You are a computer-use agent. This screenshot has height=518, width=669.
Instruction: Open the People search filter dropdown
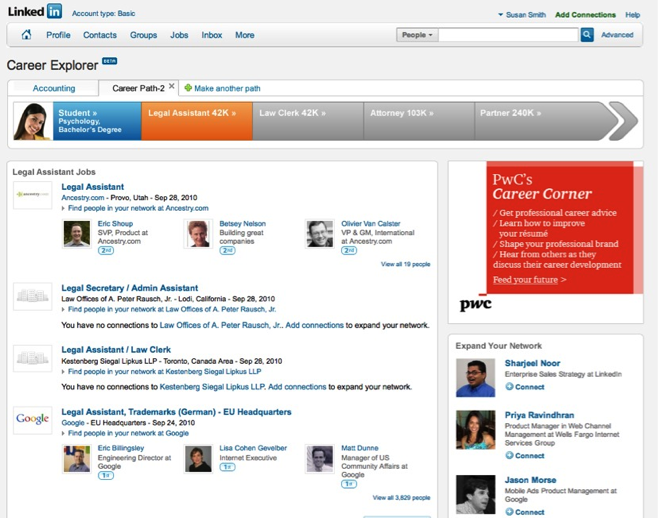(417, 35)
